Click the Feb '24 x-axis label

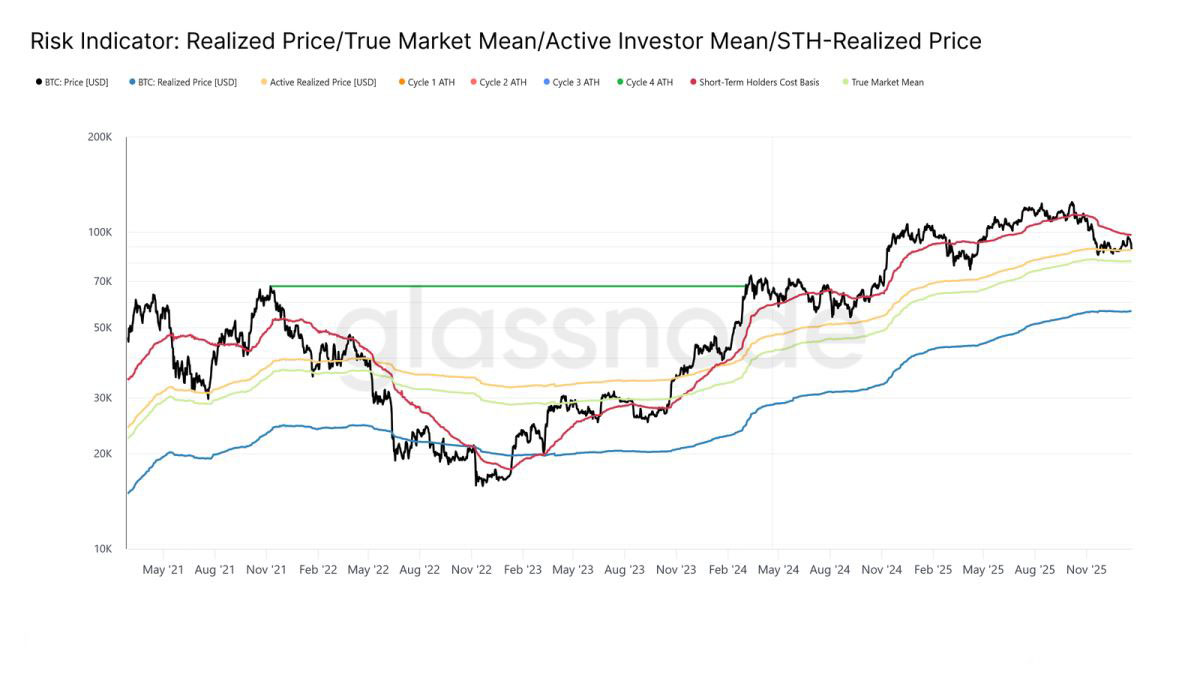coord(727,570)
